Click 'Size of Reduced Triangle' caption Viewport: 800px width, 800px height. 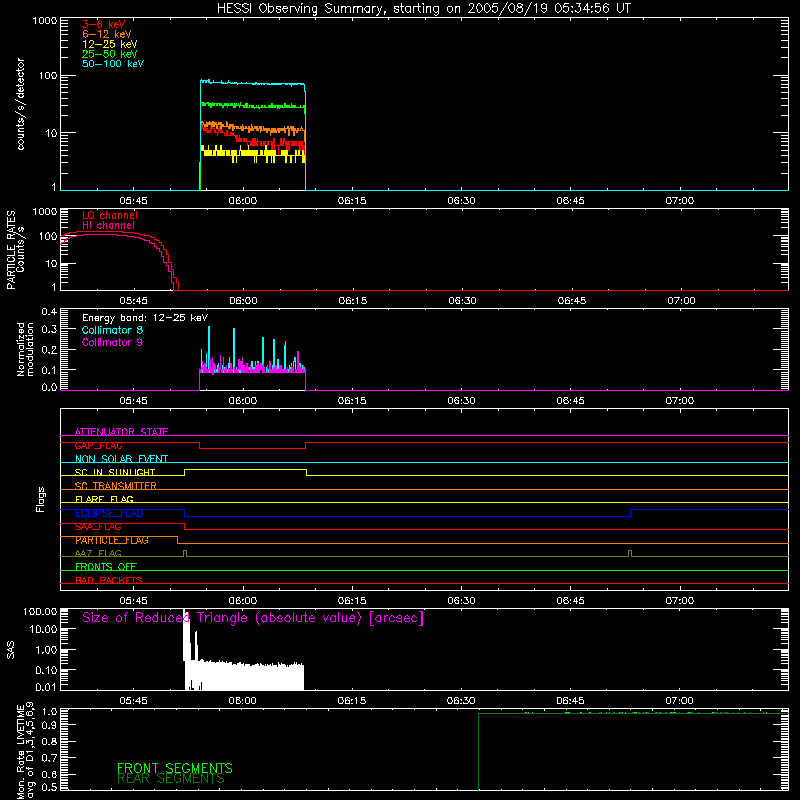253,618
